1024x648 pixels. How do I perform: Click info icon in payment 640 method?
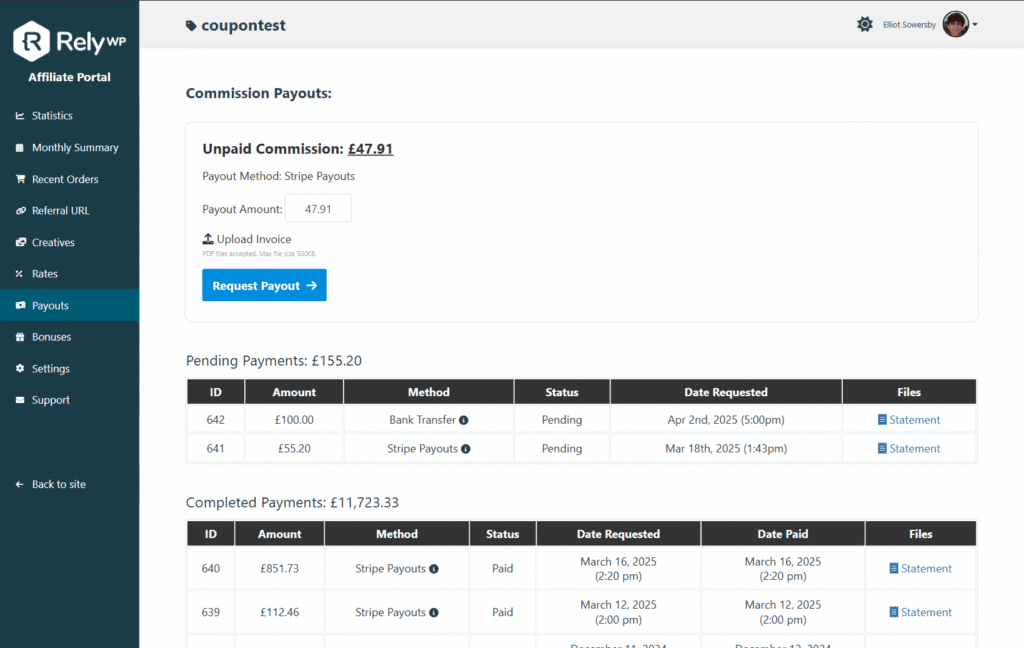click(x=434, y=569)
